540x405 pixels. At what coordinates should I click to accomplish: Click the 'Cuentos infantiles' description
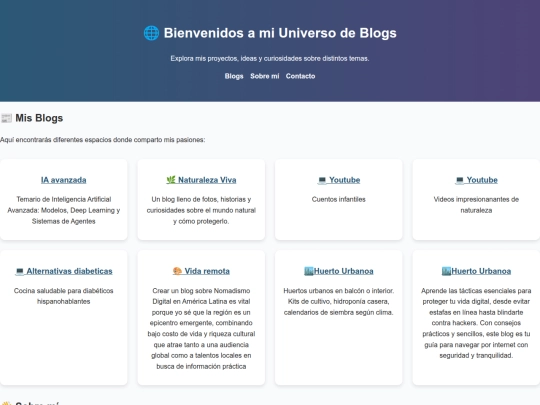point(339,199)
